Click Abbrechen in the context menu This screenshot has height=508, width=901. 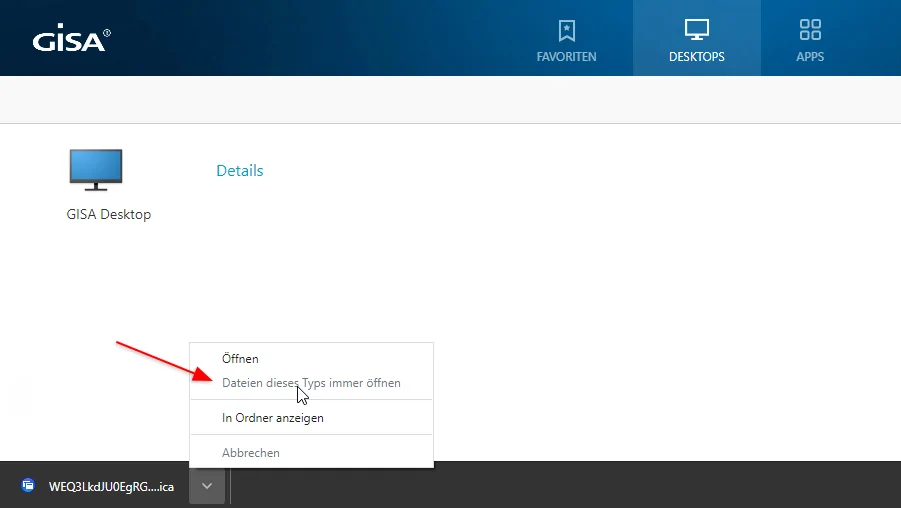[x=311, y=453]
